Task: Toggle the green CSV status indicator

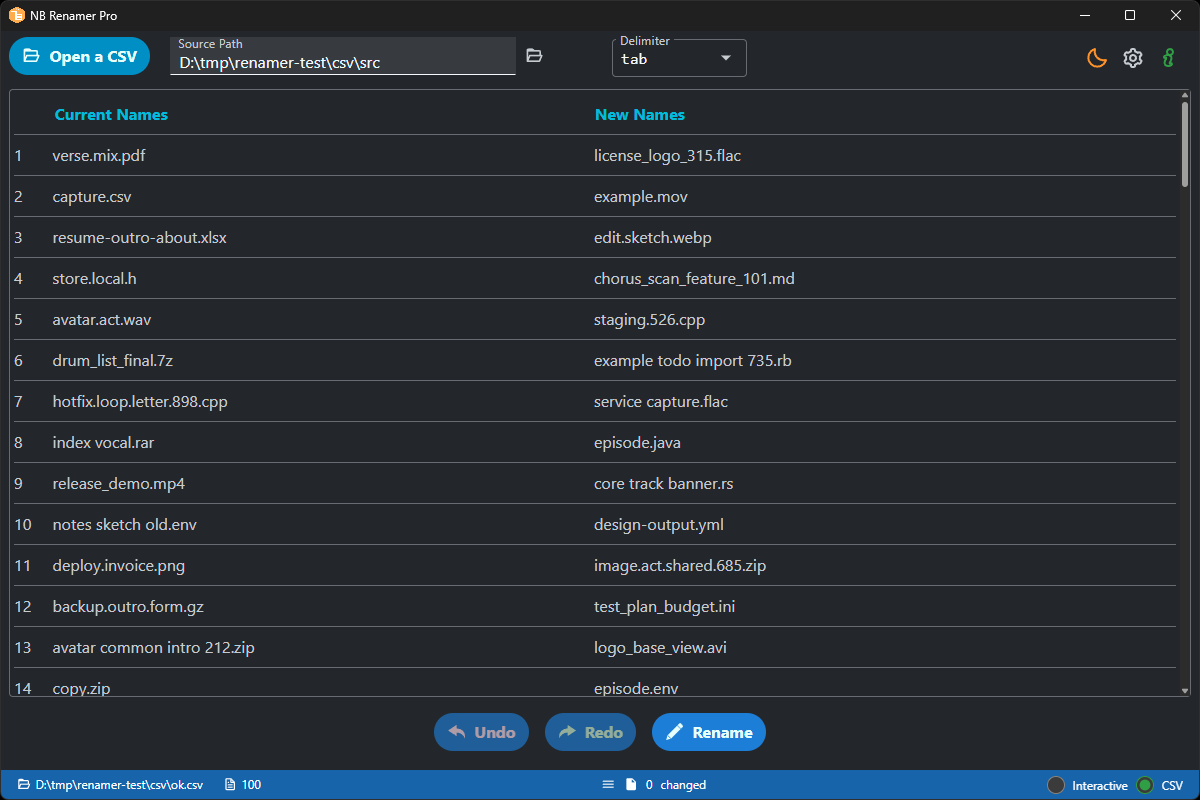Action: tap(1143, 785)
